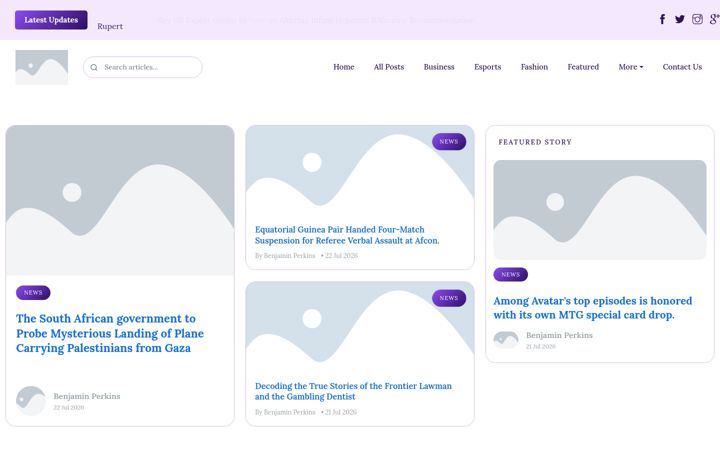
Task: Click the 22 Jul 2026 date under South African article
Action: tap(68, 408)
